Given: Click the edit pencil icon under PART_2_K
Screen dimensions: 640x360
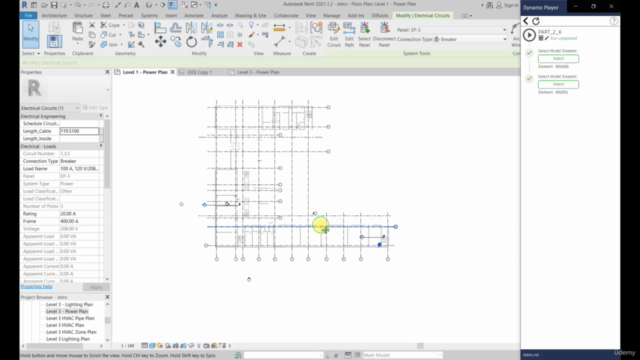Looking at the screenshot, I should (547, 38).
